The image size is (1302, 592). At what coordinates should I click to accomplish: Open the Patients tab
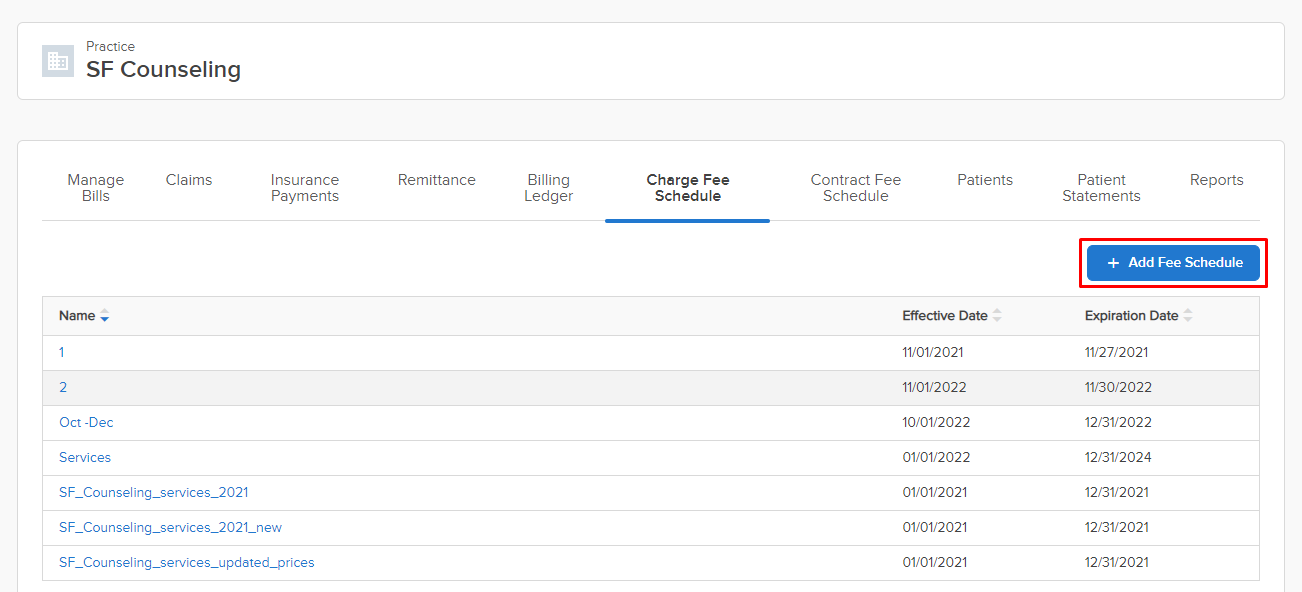click(x=985, y=180)
